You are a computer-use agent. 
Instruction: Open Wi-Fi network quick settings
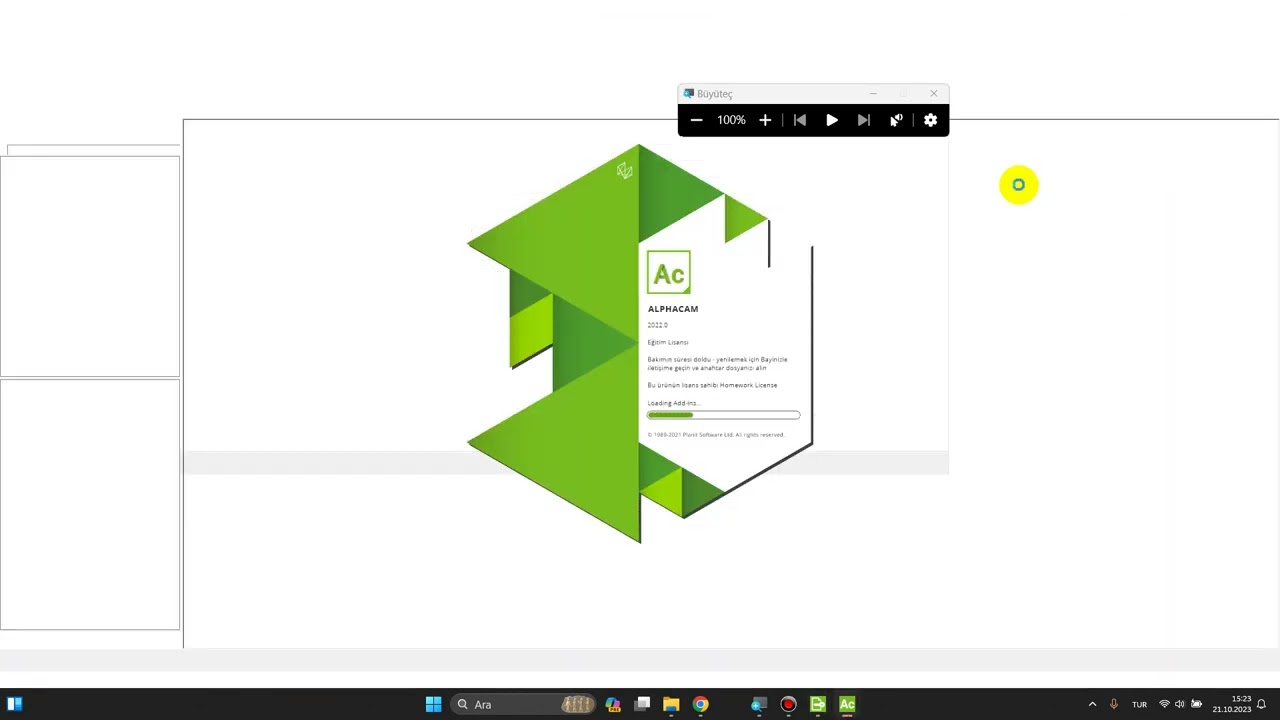coord(1164,704)
